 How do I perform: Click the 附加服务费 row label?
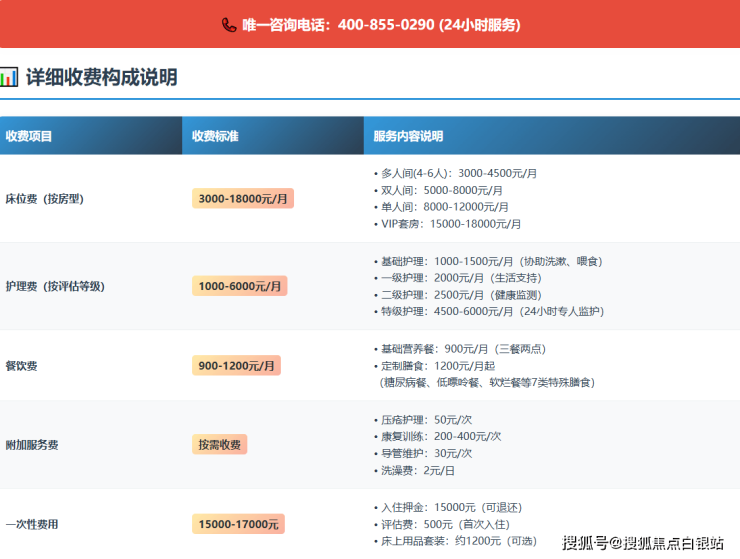(32, 445)
